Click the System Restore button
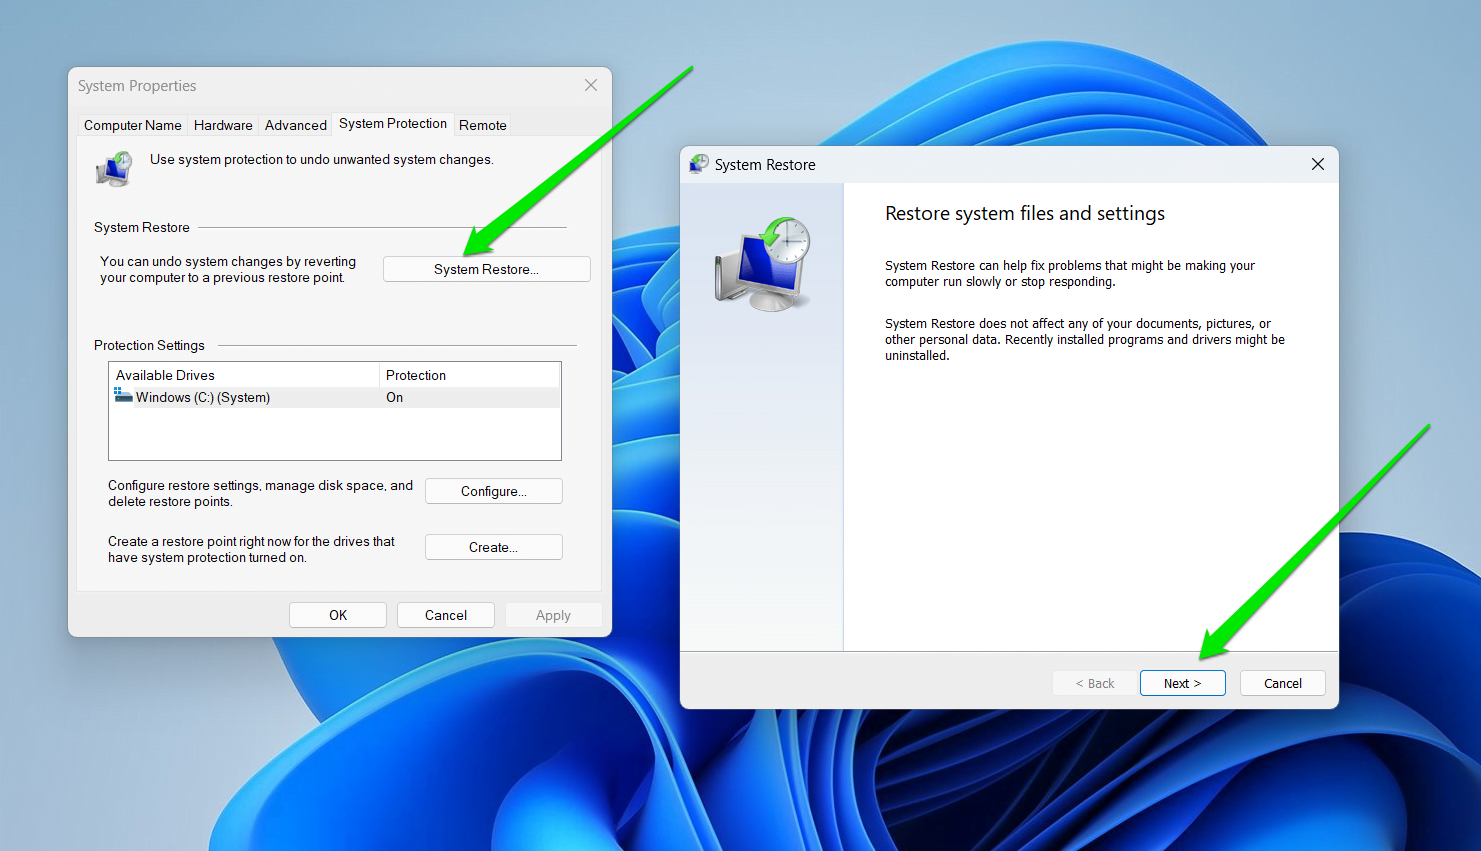 click(486, 268)
